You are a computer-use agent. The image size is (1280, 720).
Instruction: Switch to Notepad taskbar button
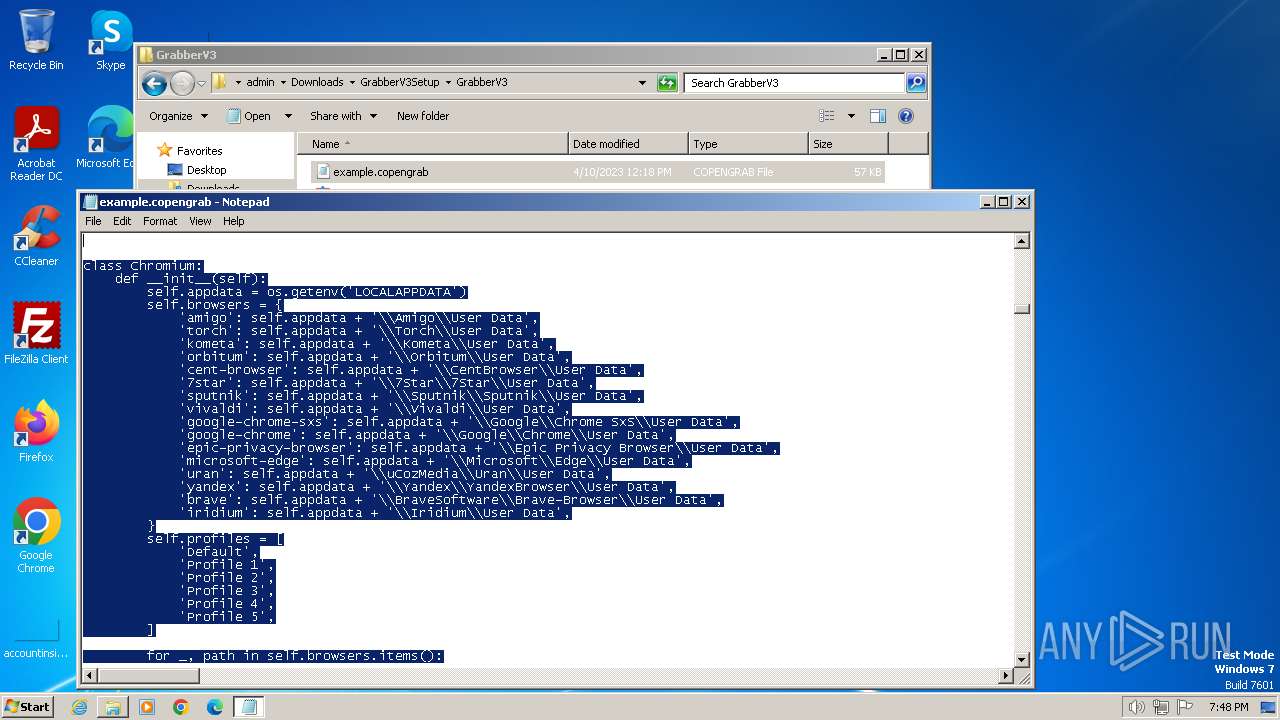(x=249, y=707)
